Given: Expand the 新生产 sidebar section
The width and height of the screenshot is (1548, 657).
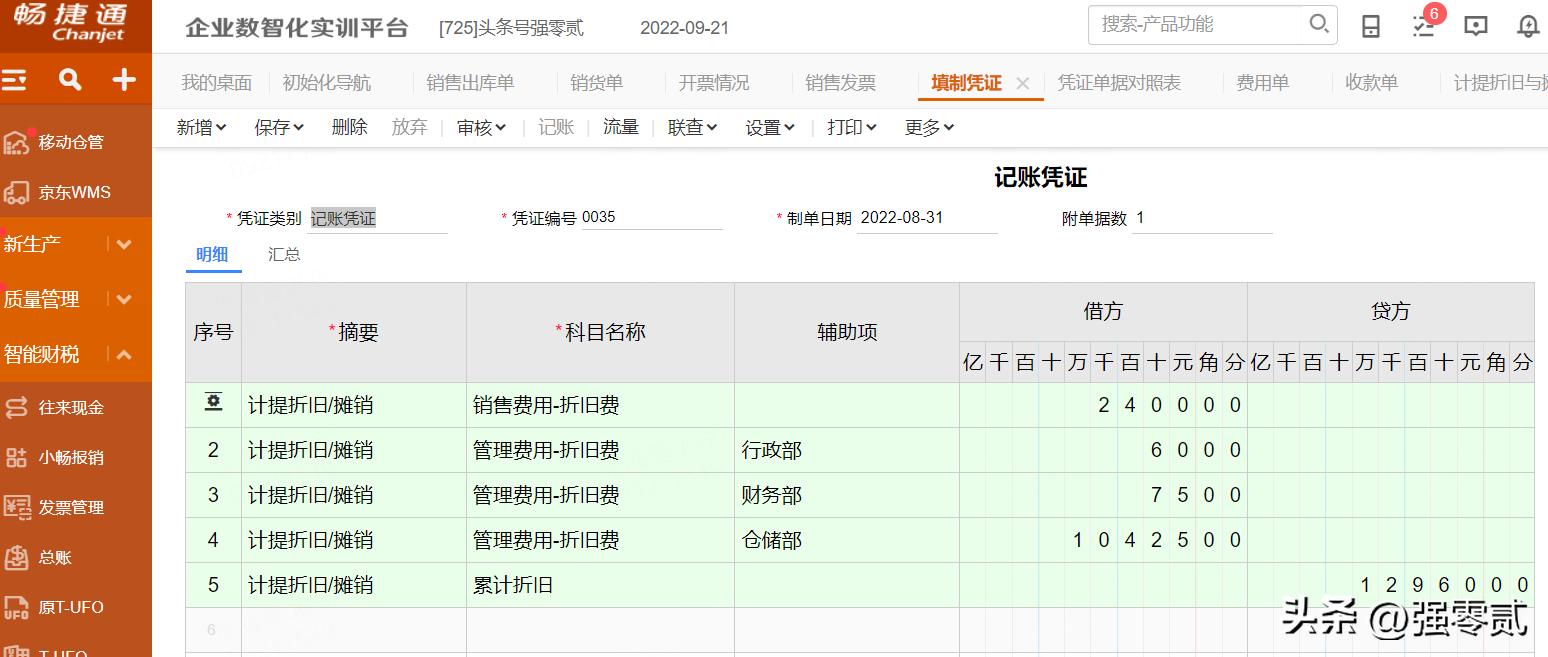Looking at the screenshot, I should tap(125, 243).
